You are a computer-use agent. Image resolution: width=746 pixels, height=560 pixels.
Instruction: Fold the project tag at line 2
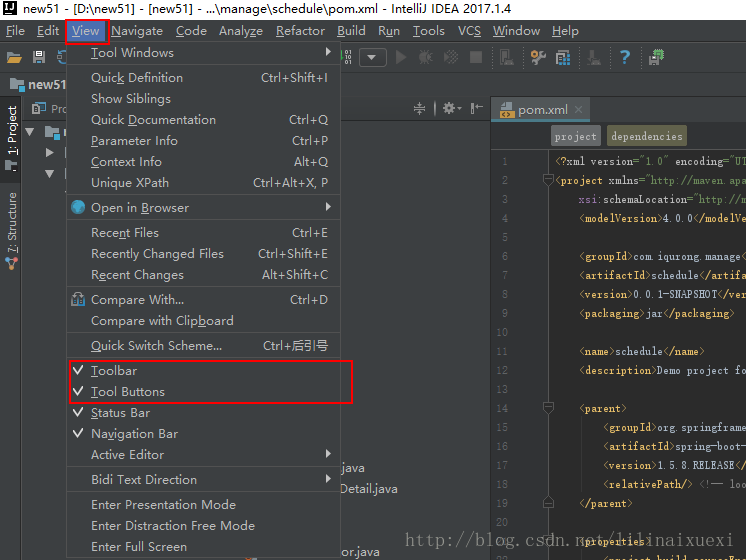click(548, 180)
